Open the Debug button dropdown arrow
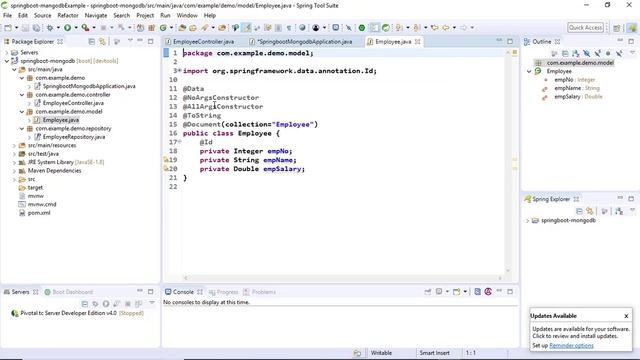 pos(58,28)
